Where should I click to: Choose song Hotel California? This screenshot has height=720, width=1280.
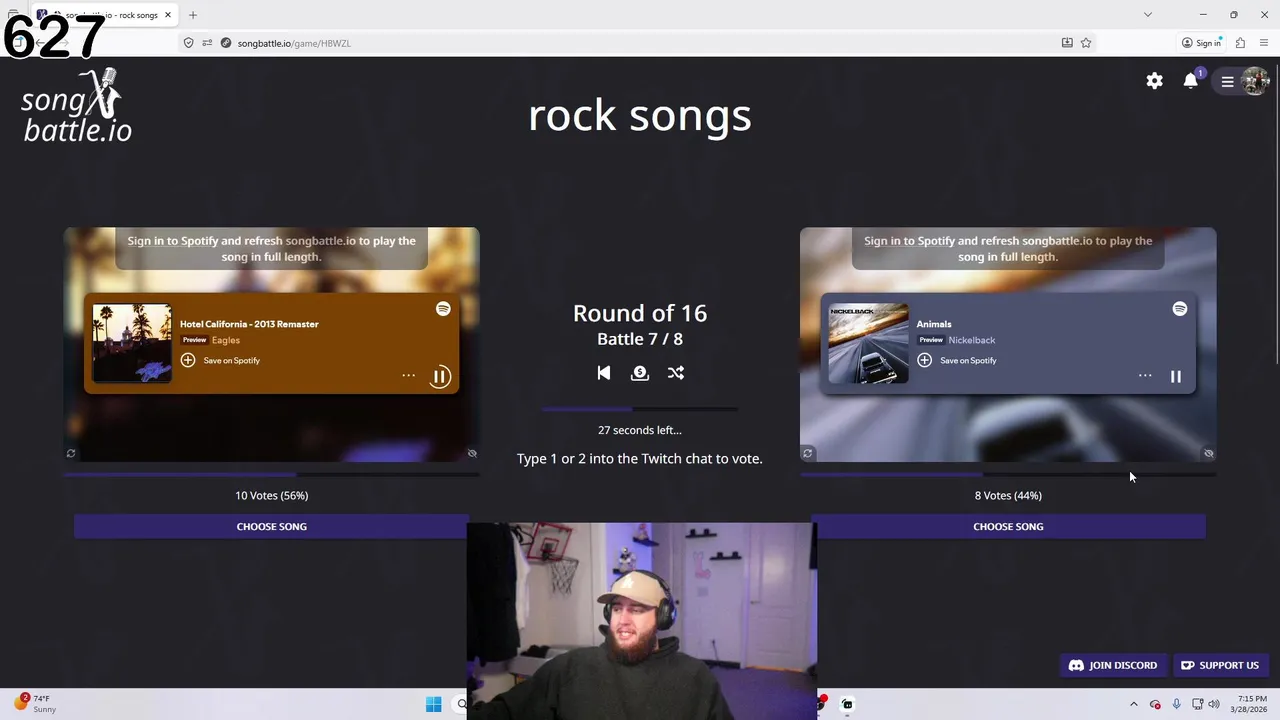click(272, 526)
